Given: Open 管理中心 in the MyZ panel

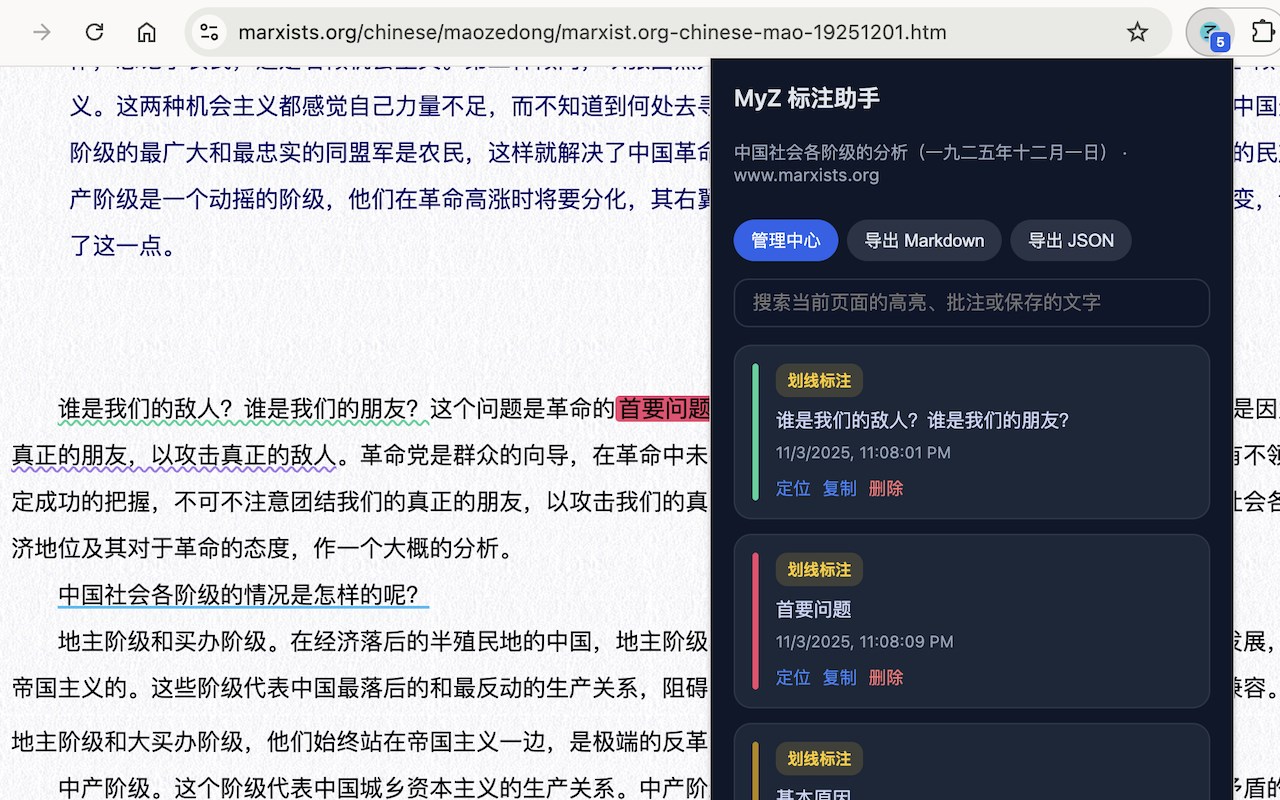Looking at the screenshot, I should (x=786, y=240).
